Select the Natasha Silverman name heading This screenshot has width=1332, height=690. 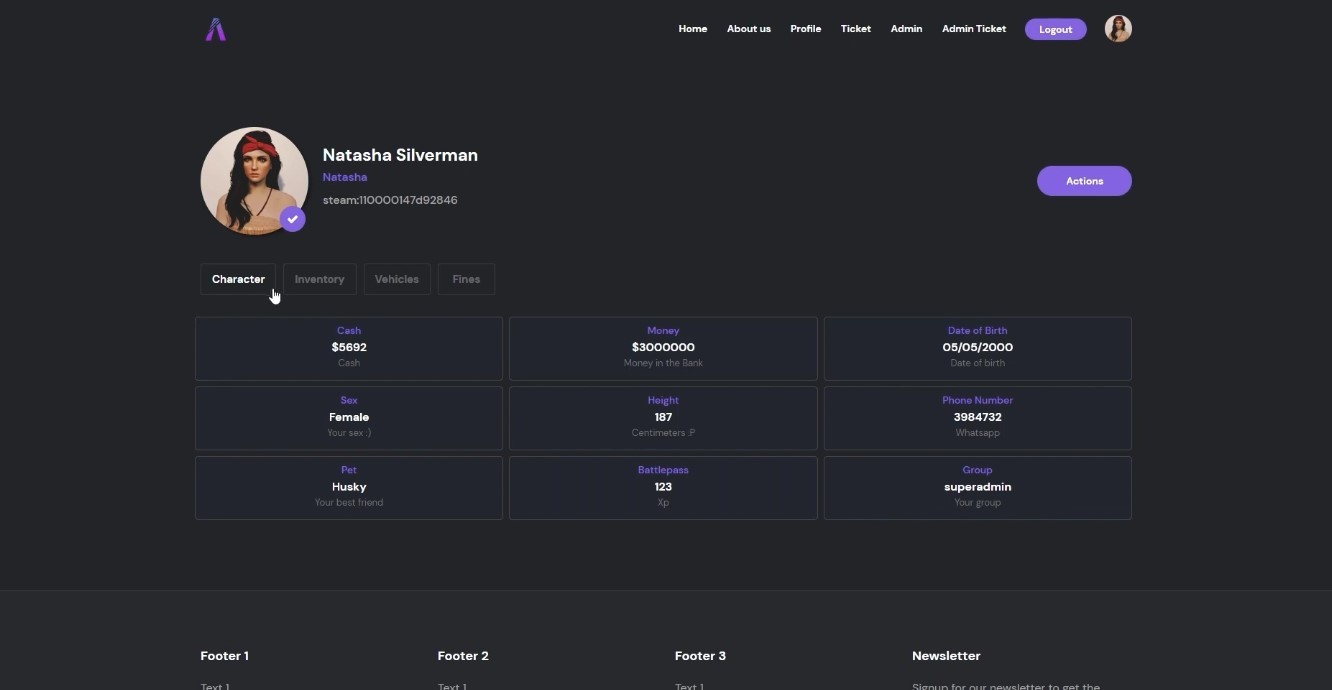click(x=400, y=155)
